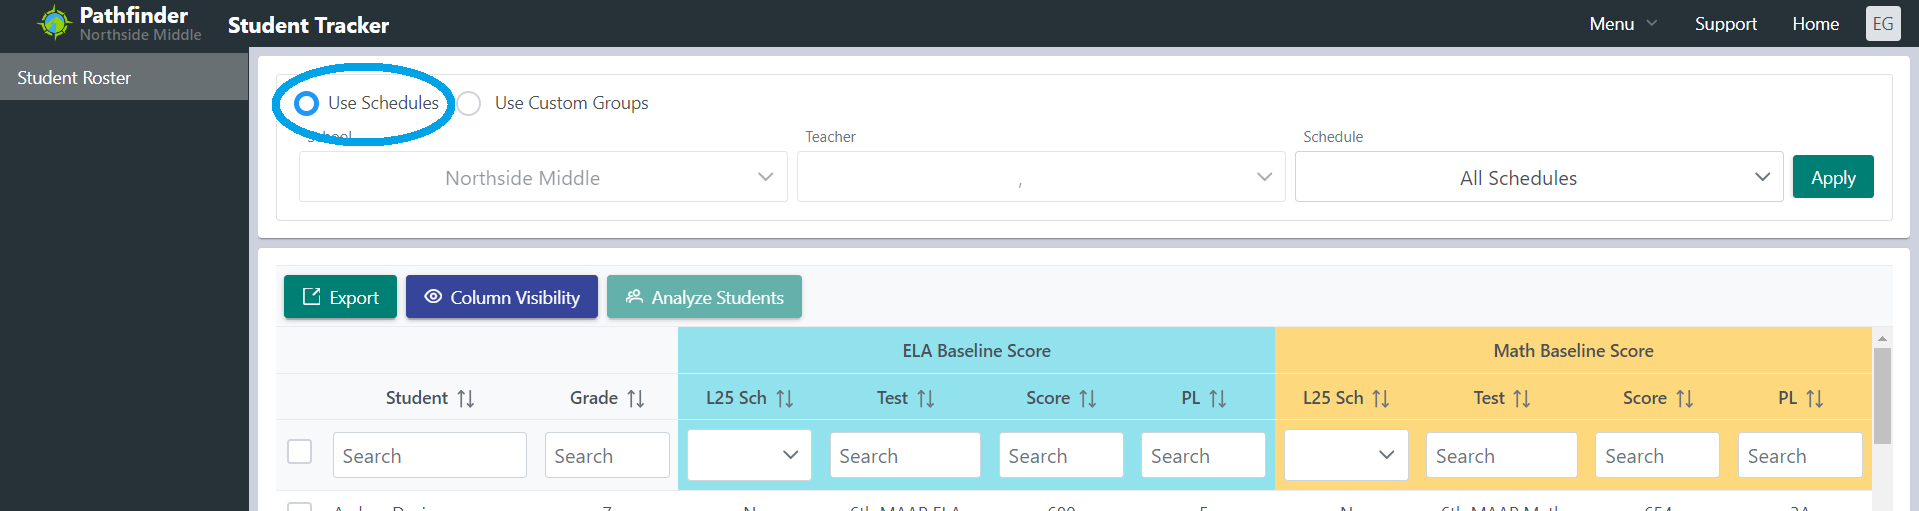Tick the select-all checkbox in filter row

300,452
